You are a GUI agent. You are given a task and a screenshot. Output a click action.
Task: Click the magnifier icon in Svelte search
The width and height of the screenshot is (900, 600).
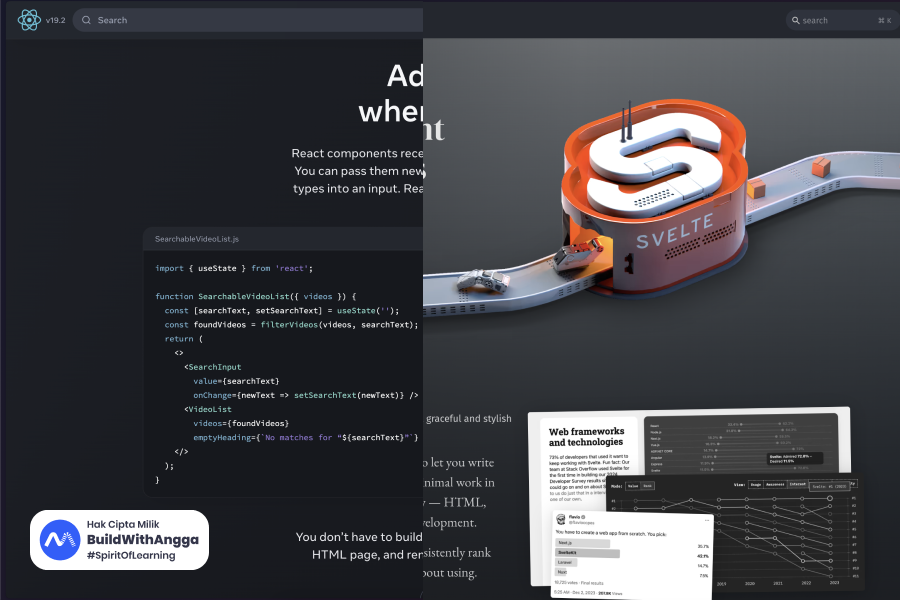point(794,20)
